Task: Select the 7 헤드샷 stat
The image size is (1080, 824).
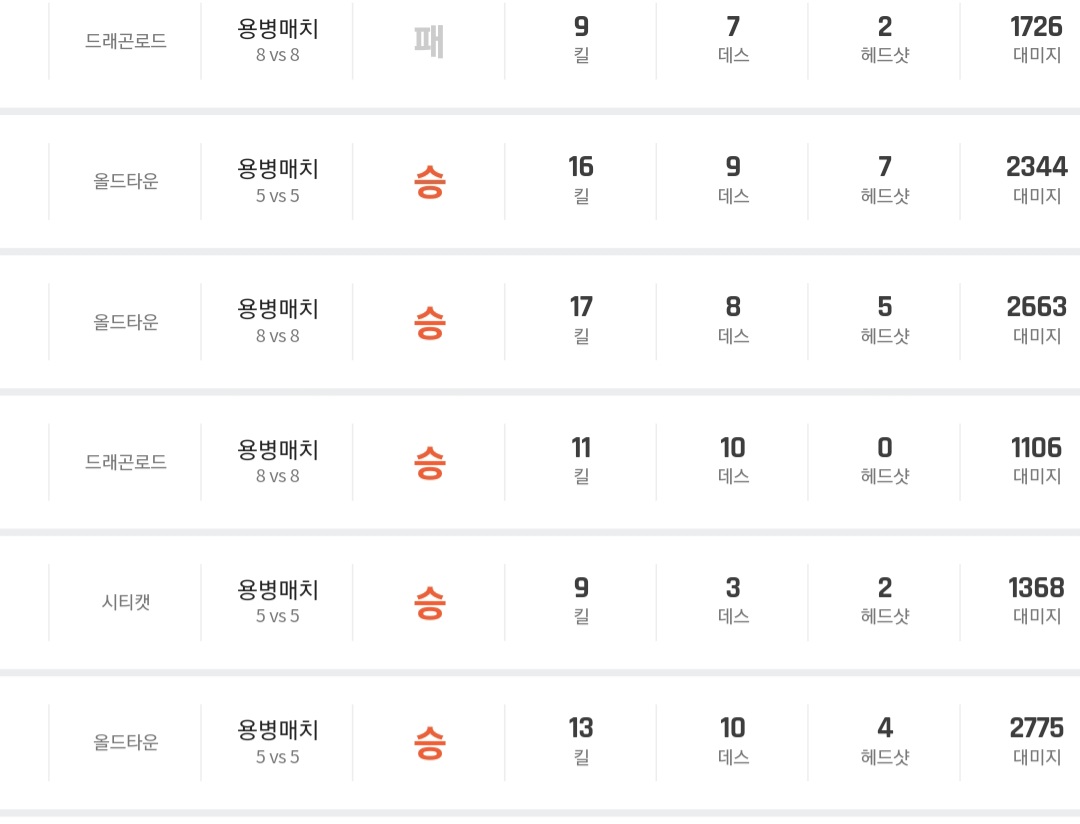Action: point(885,167)
